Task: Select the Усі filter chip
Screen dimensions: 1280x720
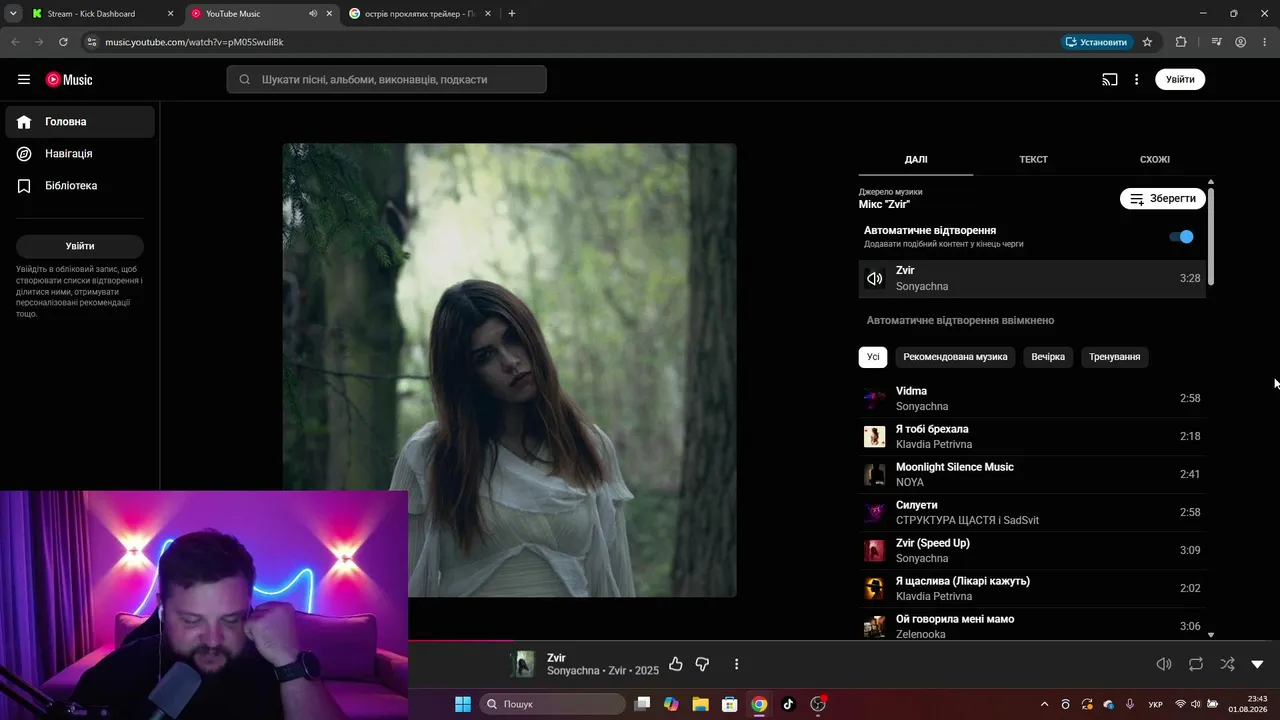Action: coord(873,357)
